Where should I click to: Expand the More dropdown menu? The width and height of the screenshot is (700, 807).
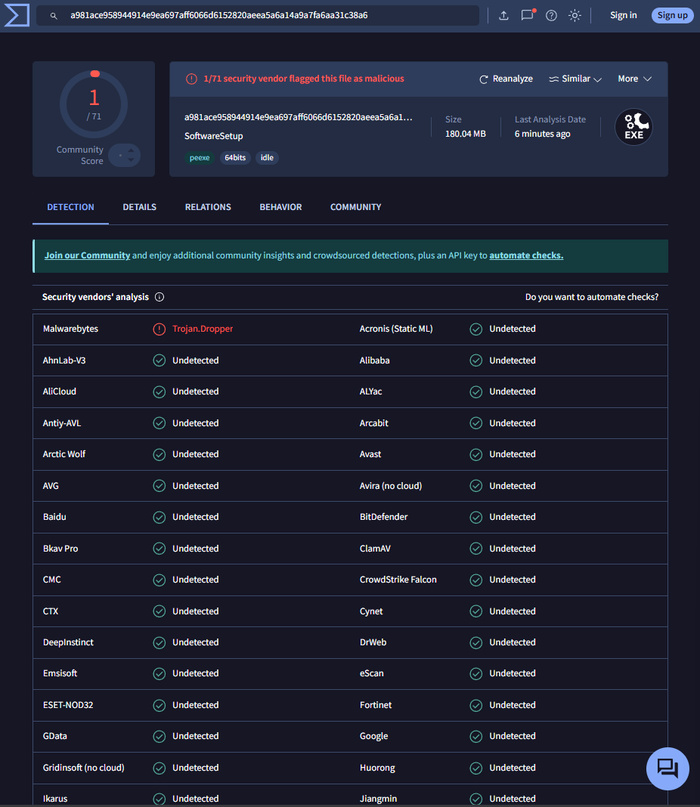[634, 79]
